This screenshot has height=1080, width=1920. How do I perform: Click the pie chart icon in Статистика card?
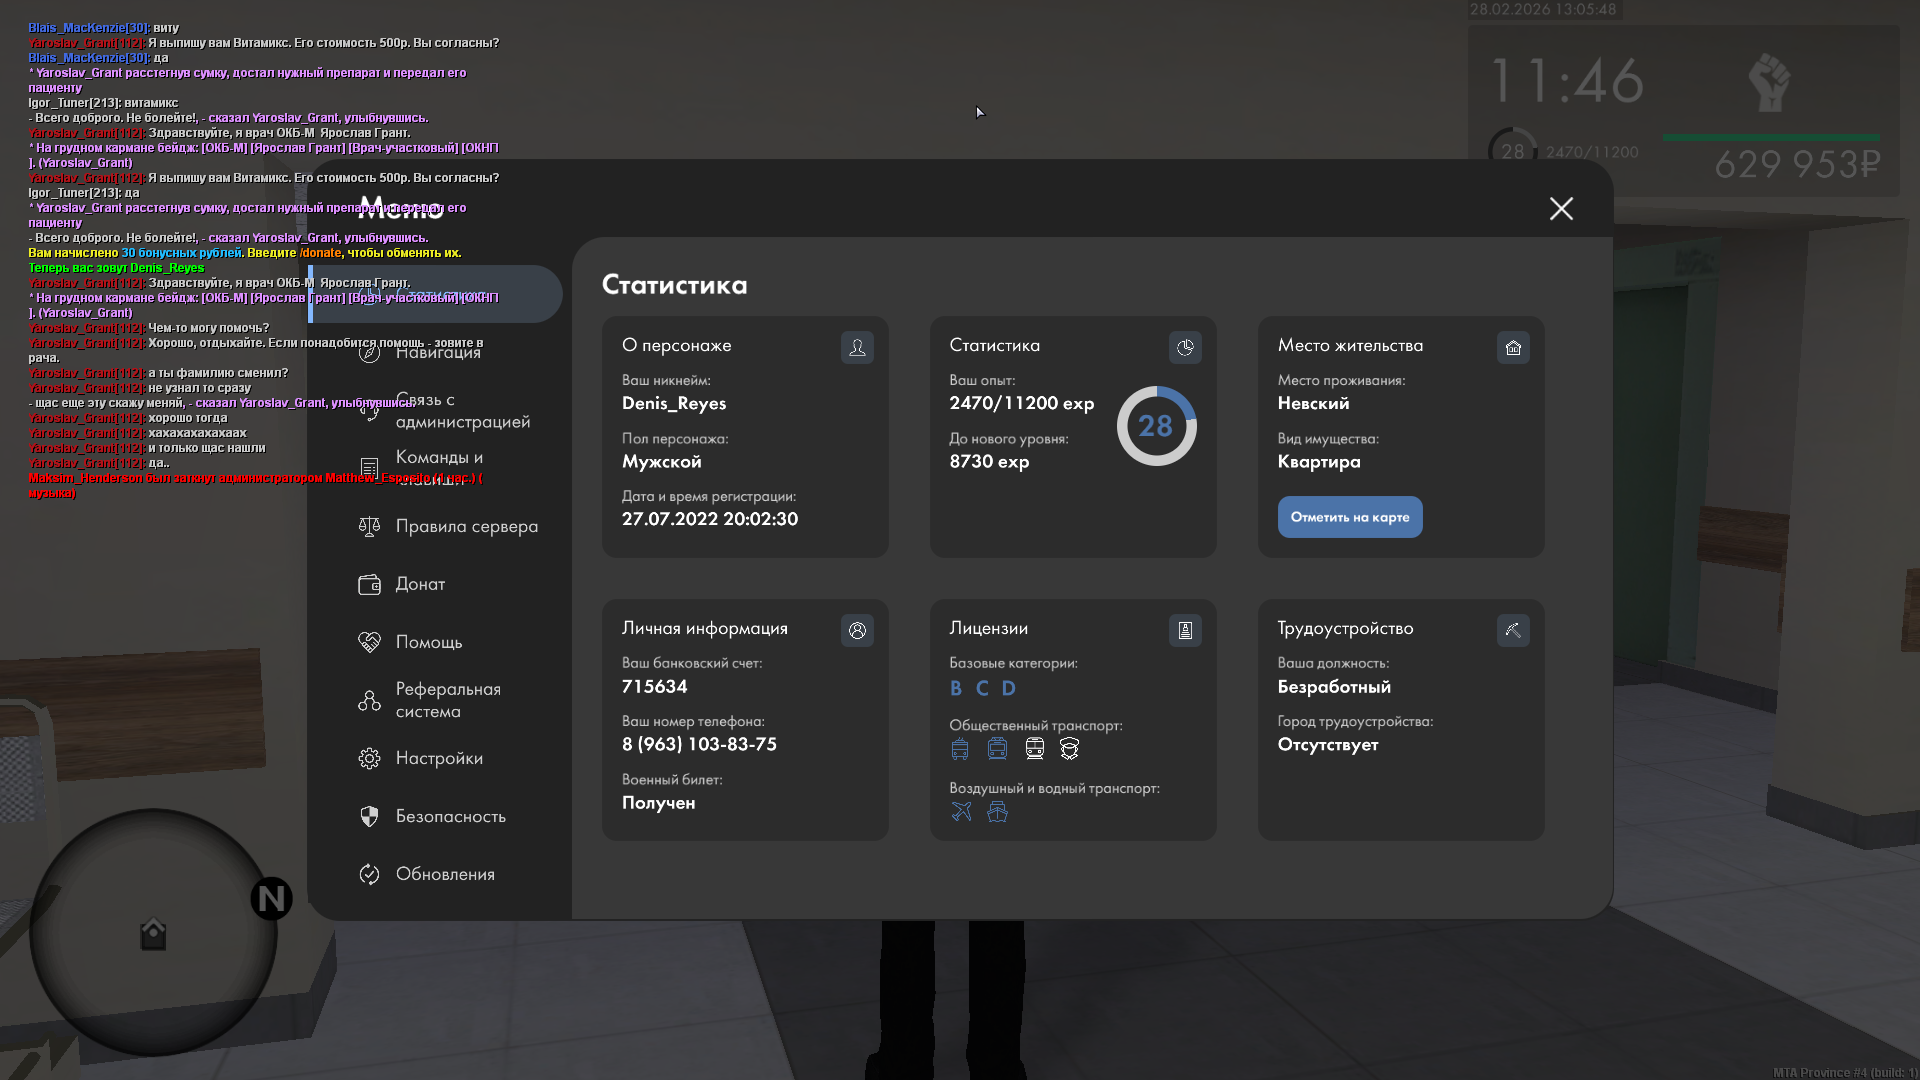tap(1185, 347)
